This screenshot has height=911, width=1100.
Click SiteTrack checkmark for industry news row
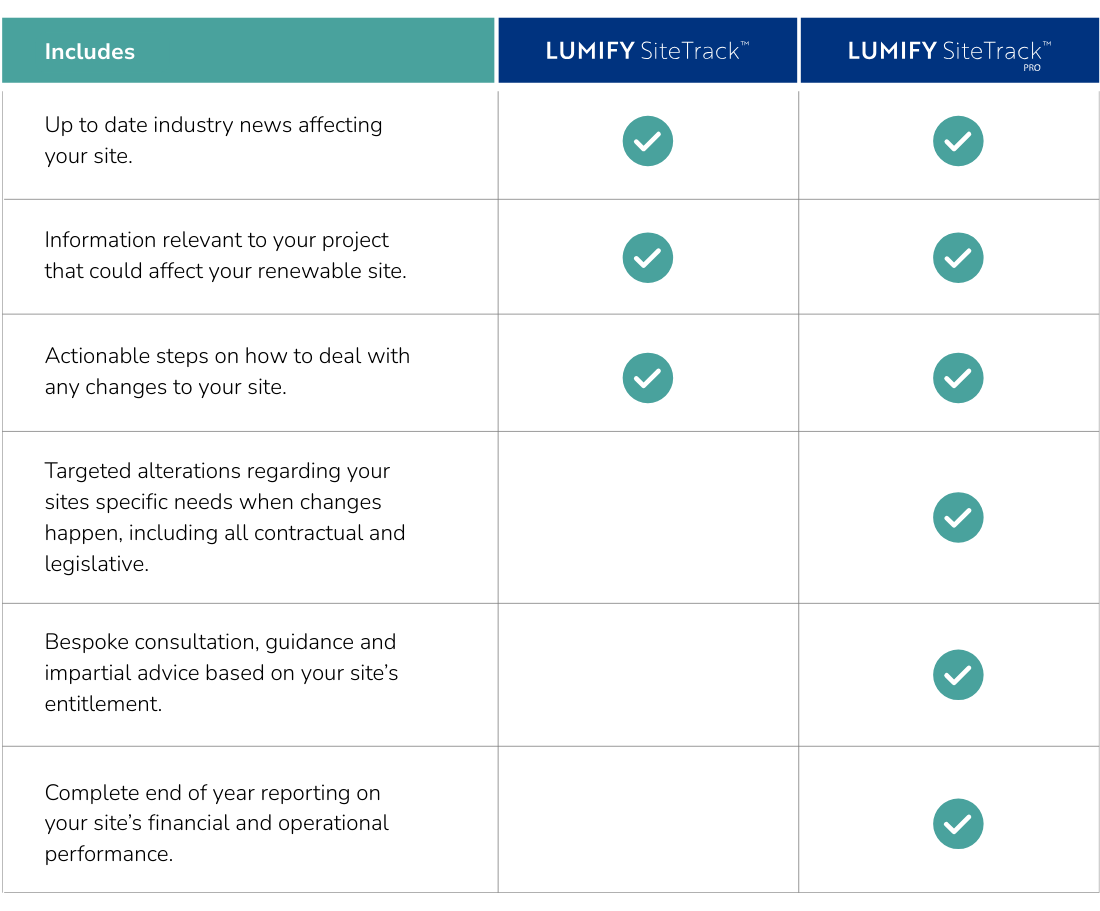[648, 141]
